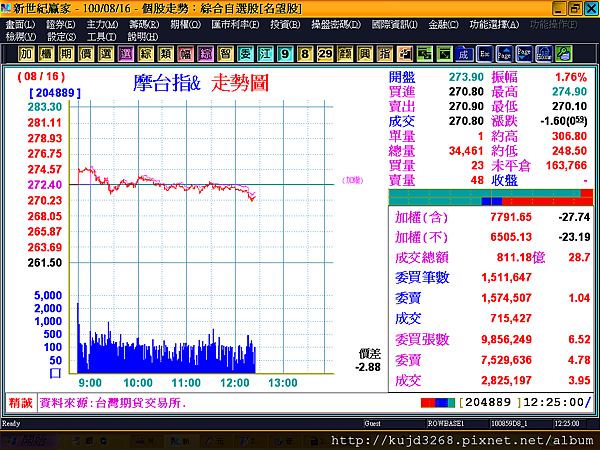
Task: Open the 工具(T) menu
Action: [x=101, y=37]
